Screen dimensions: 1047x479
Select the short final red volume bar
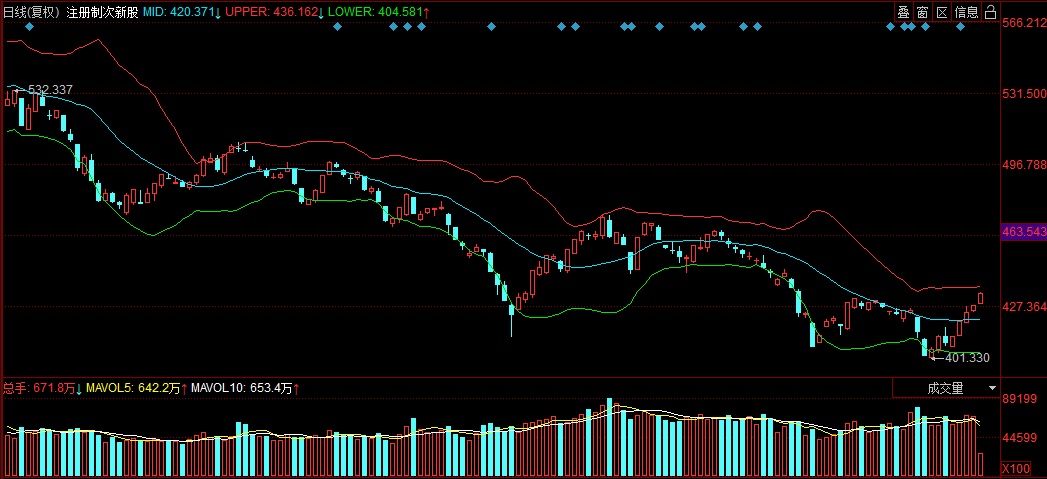coord(981,463)
